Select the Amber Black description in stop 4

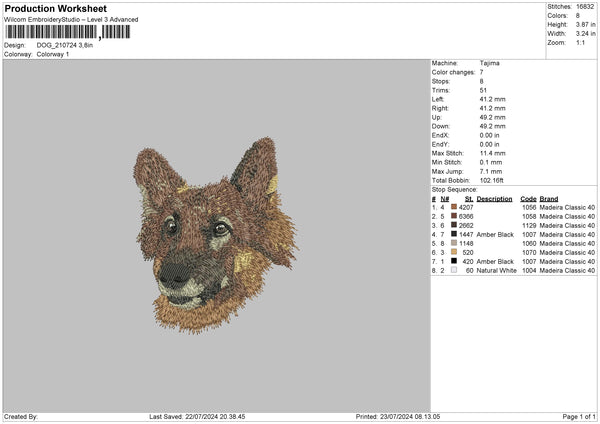tap(495, 234)
